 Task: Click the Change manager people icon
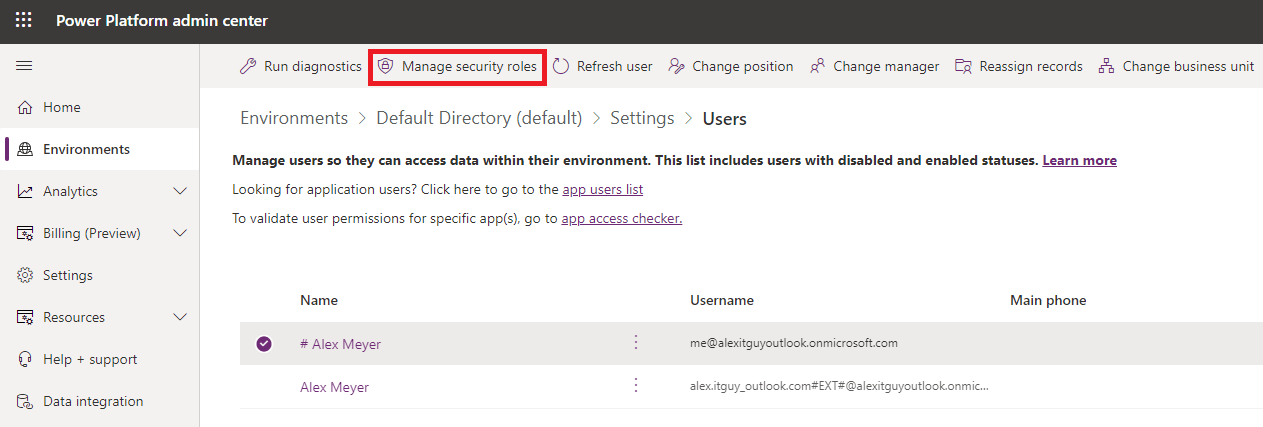coord(817,66)
